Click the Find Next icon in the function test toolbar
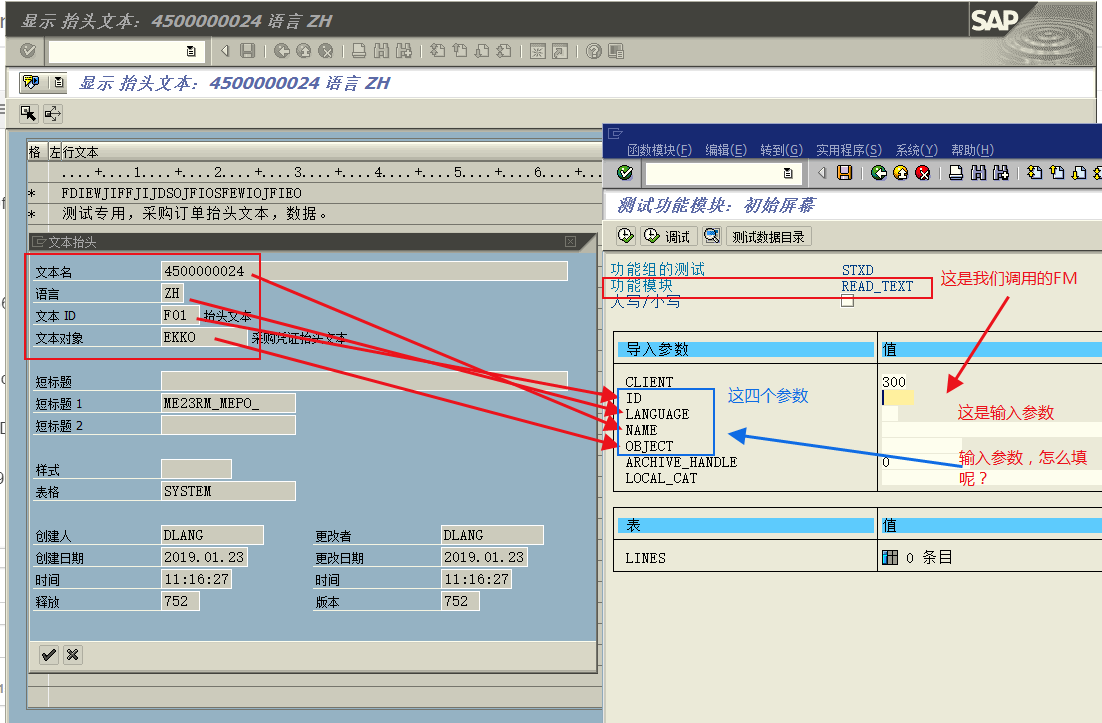Image resolution: width=1102 pixels, height=723 pixels. click(x=1001, y=173)
